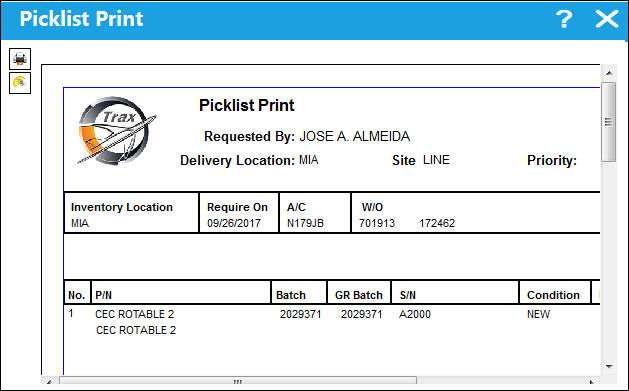
Task: Click the horizontal scrollbar right arrow
Action: pos(592,381)
